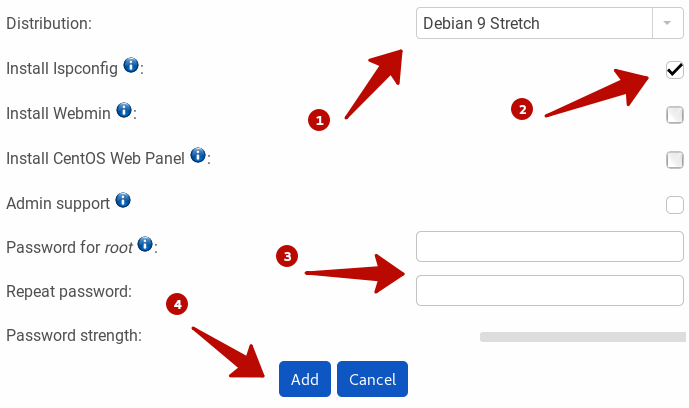Screen dimensions: 689x408
Task: Click the red step 3 marker badge
Action: click(287, 256)
